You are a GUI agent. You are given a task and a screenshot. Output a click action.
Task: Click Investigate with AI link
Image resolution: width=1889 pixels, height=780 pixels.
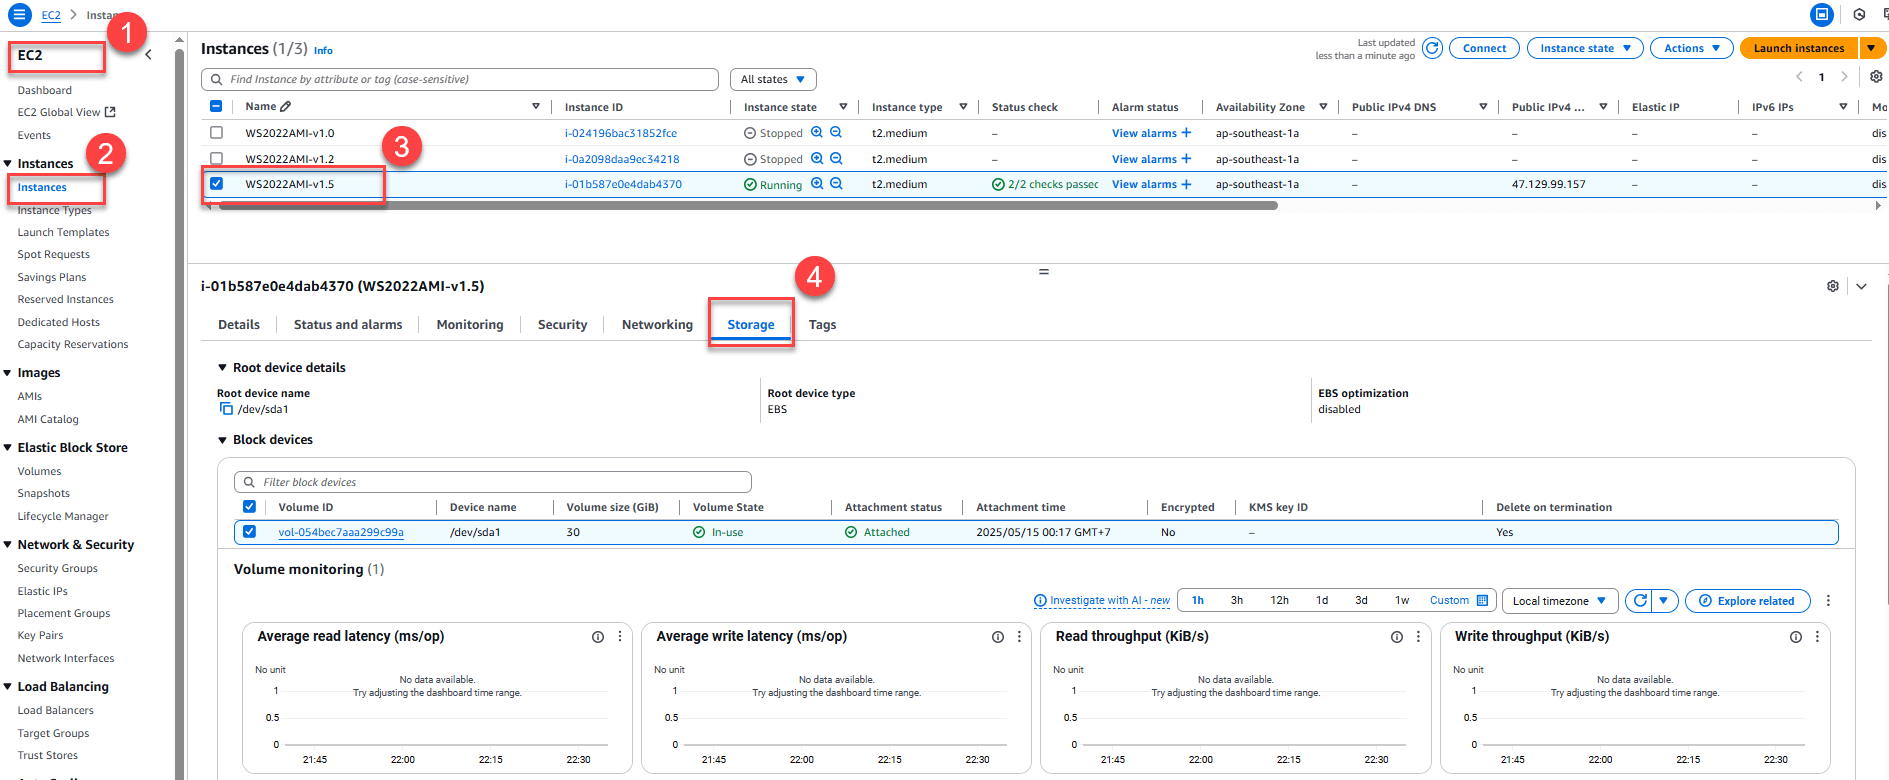[x=1102, y=601]
